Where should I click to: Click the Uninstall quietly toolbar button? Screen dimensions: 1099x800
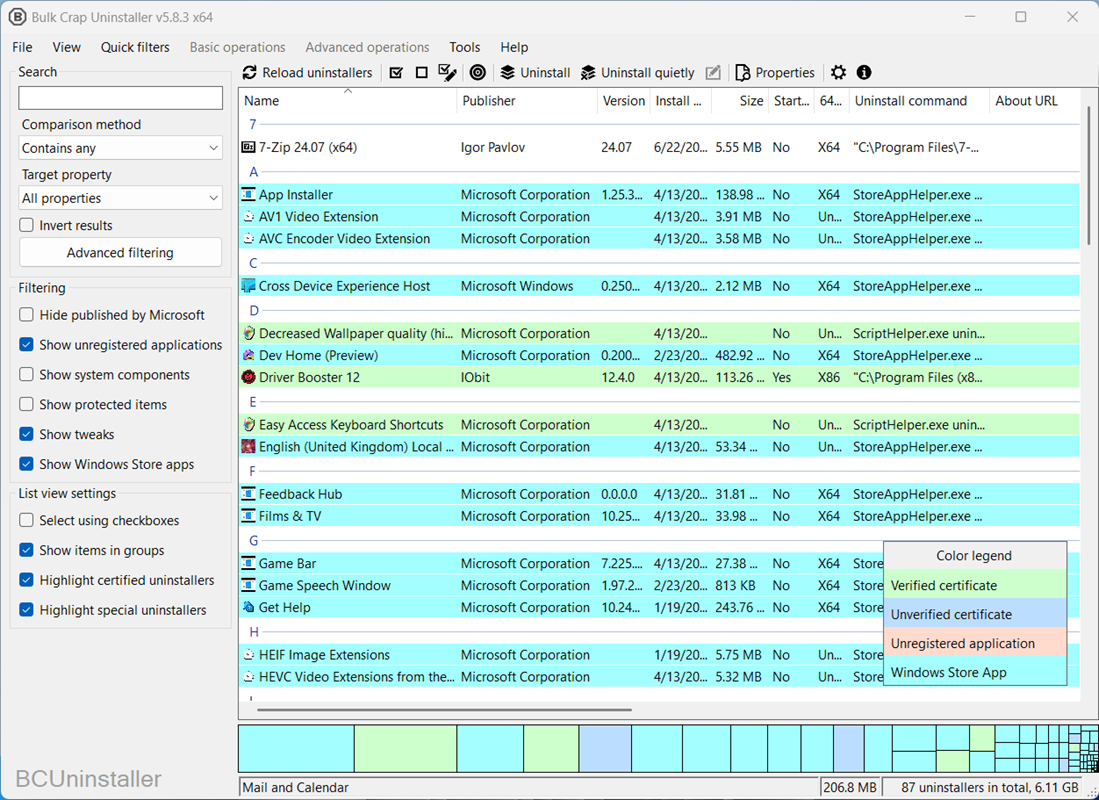coord(637,73)
